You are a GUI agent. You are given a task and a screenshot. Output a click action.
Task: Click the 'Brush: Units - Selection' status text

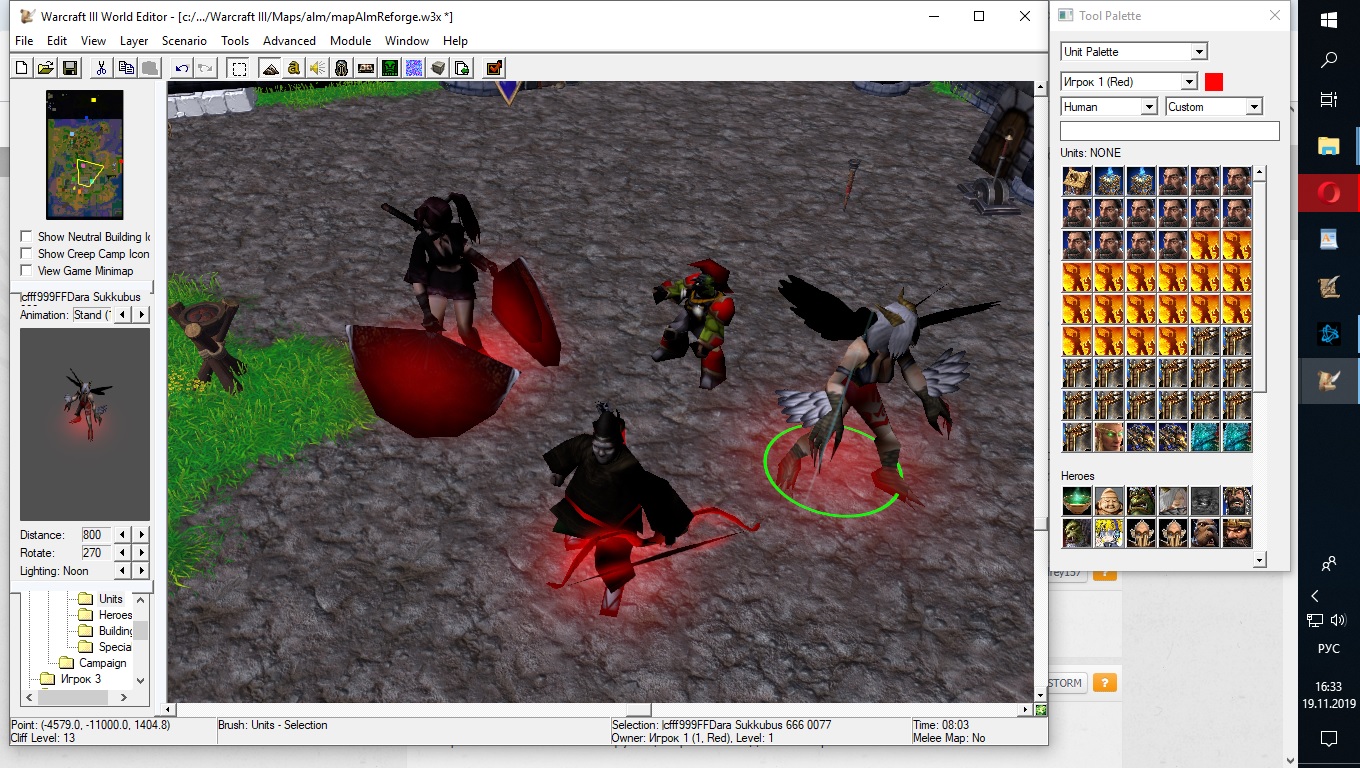272,725
